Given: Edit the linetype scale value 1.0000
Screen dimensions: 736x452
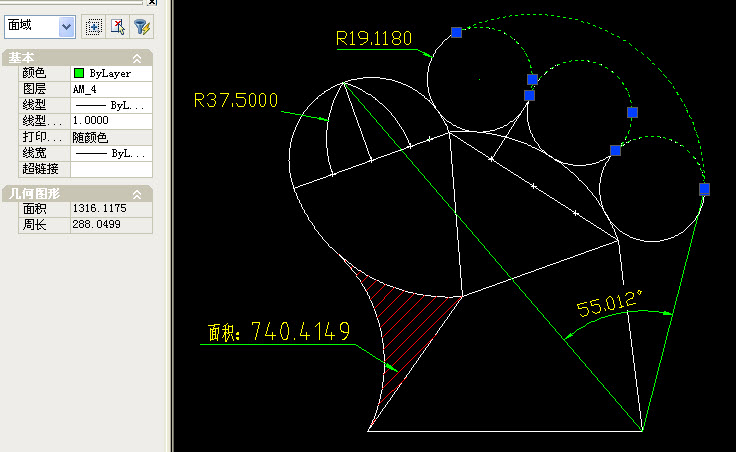Looking at the screenshot, I should [111, 121].
